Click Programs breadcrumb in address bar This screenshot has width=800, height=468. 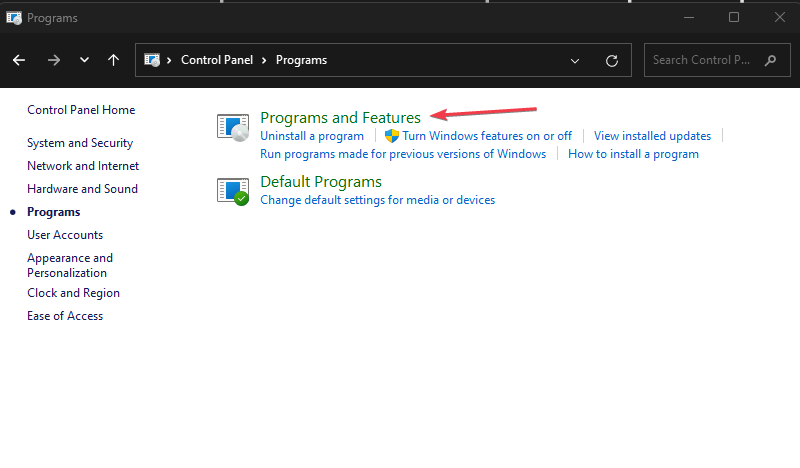click(x=302, y=60)
